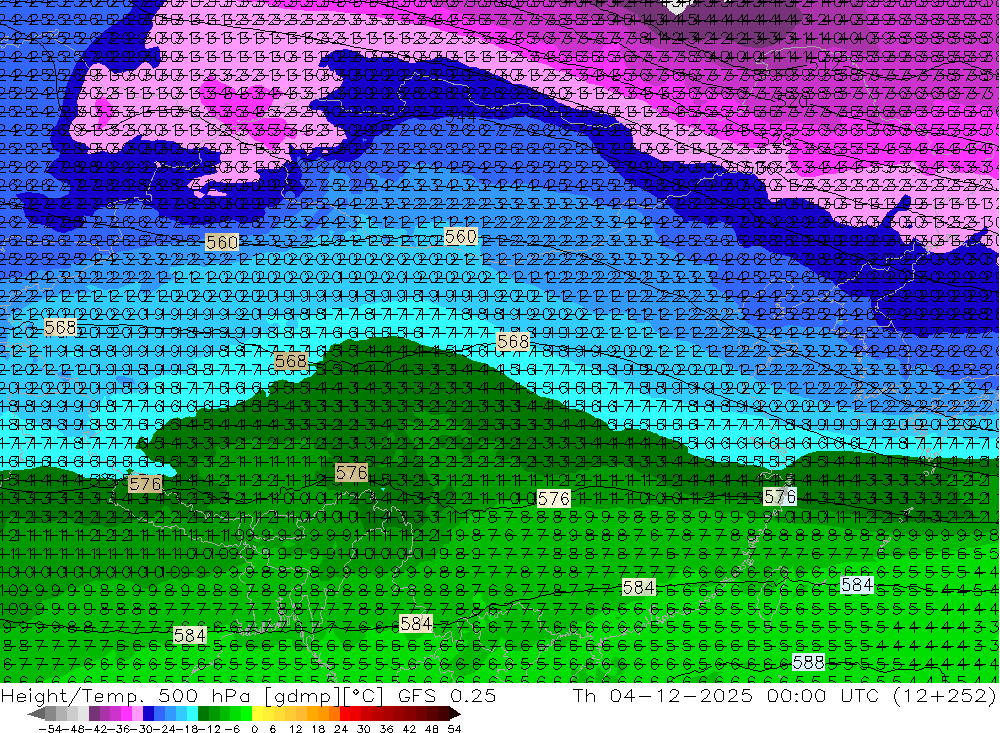Click the 544 contour label

(460, 116)
